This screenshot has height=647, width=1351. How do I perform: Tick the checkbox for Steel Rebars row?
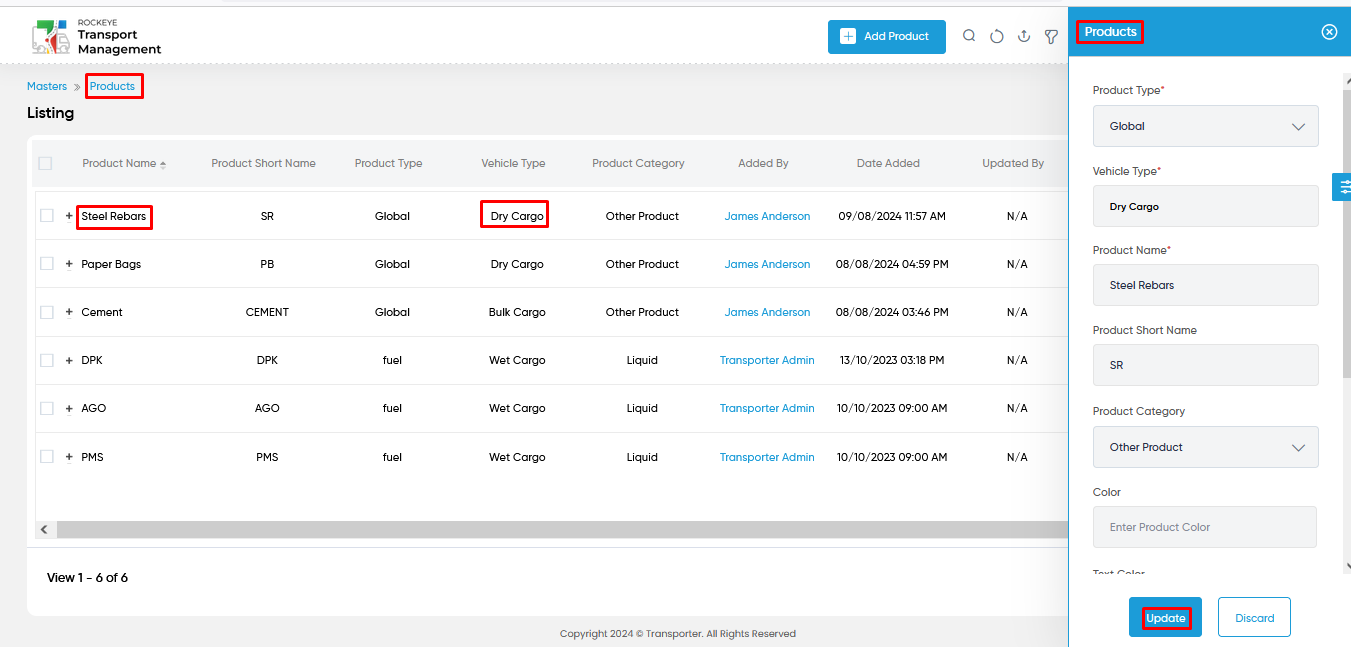[x=47, y=216]
